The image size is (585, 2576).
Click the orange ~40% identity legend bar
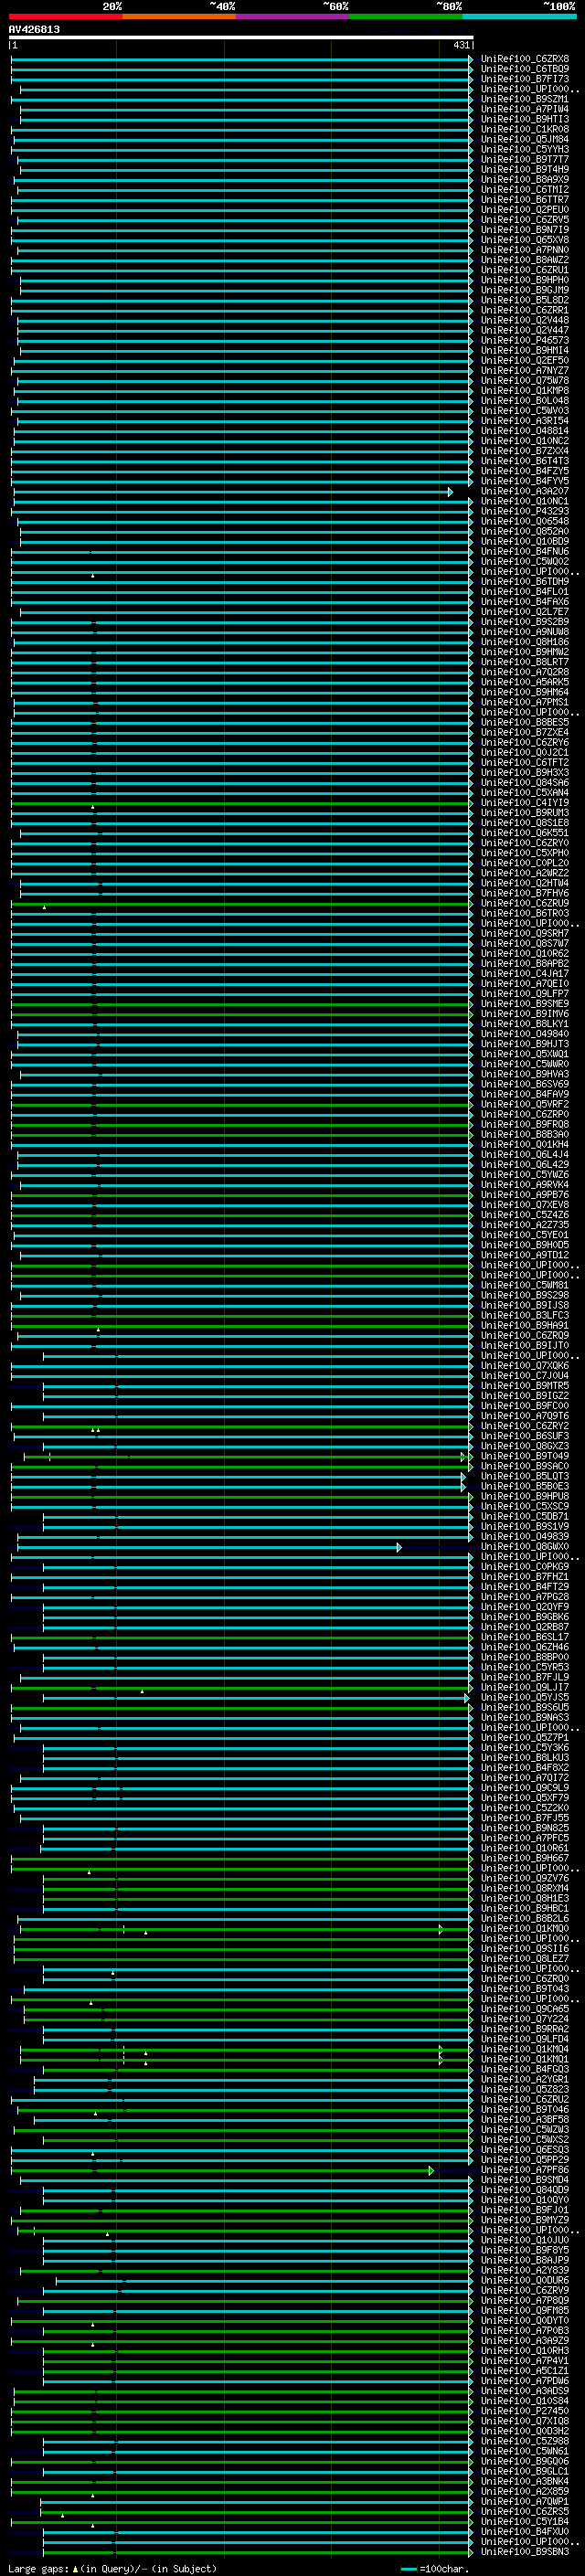pyautogui.click(x=179, y=17)
